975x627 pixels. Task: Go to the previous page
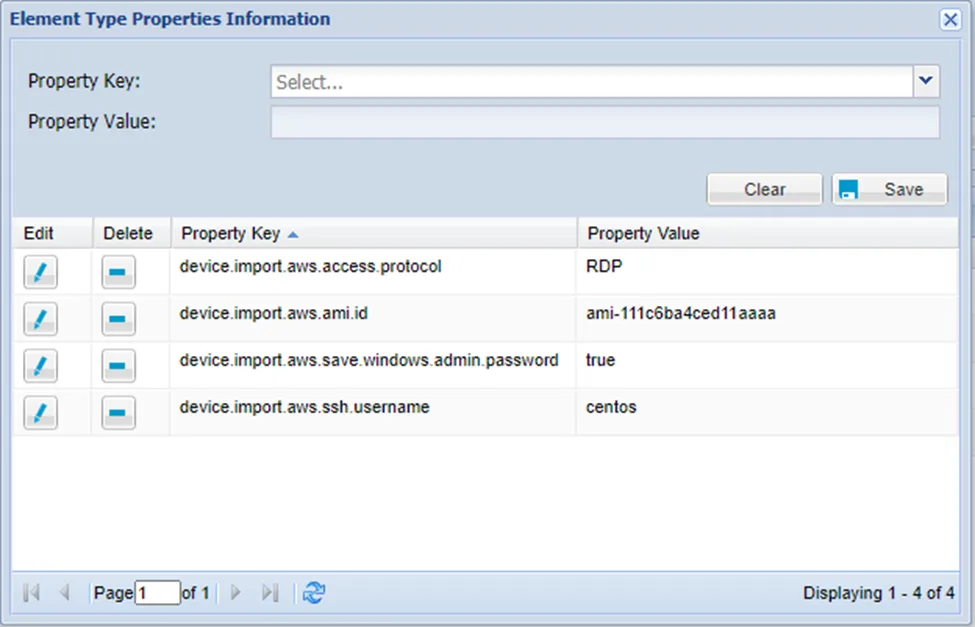click(x=64, y=592)
